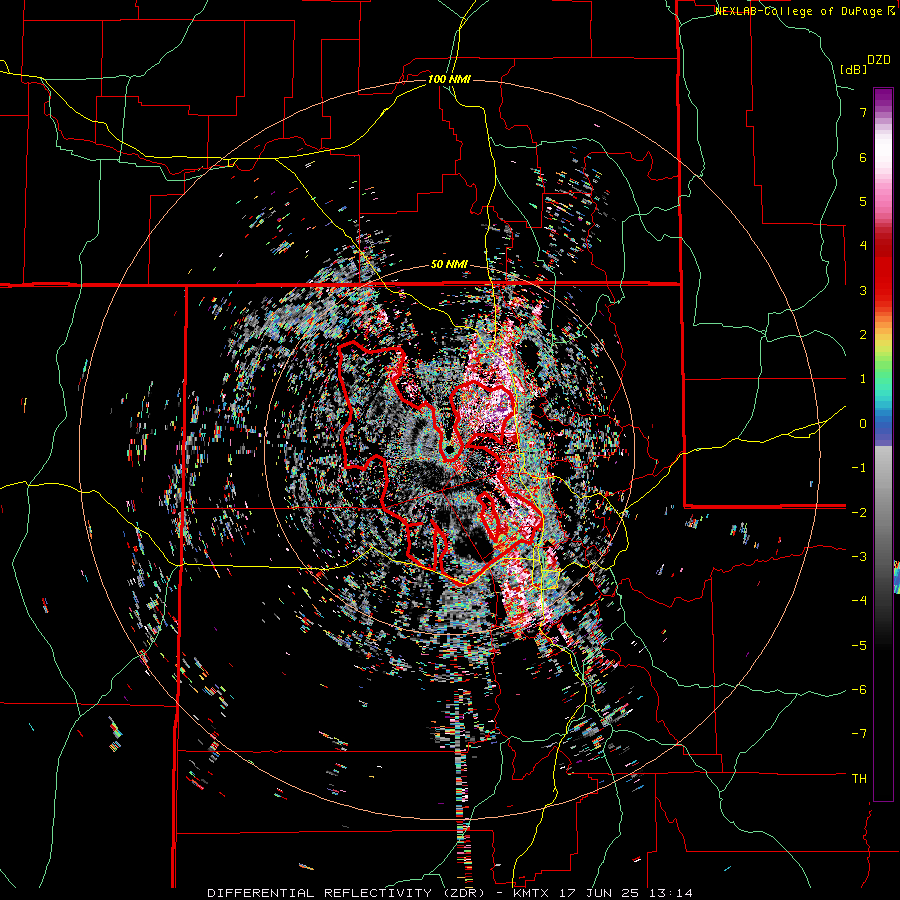
Task: Click the -7 value on the scale
Action: (859, 734)
